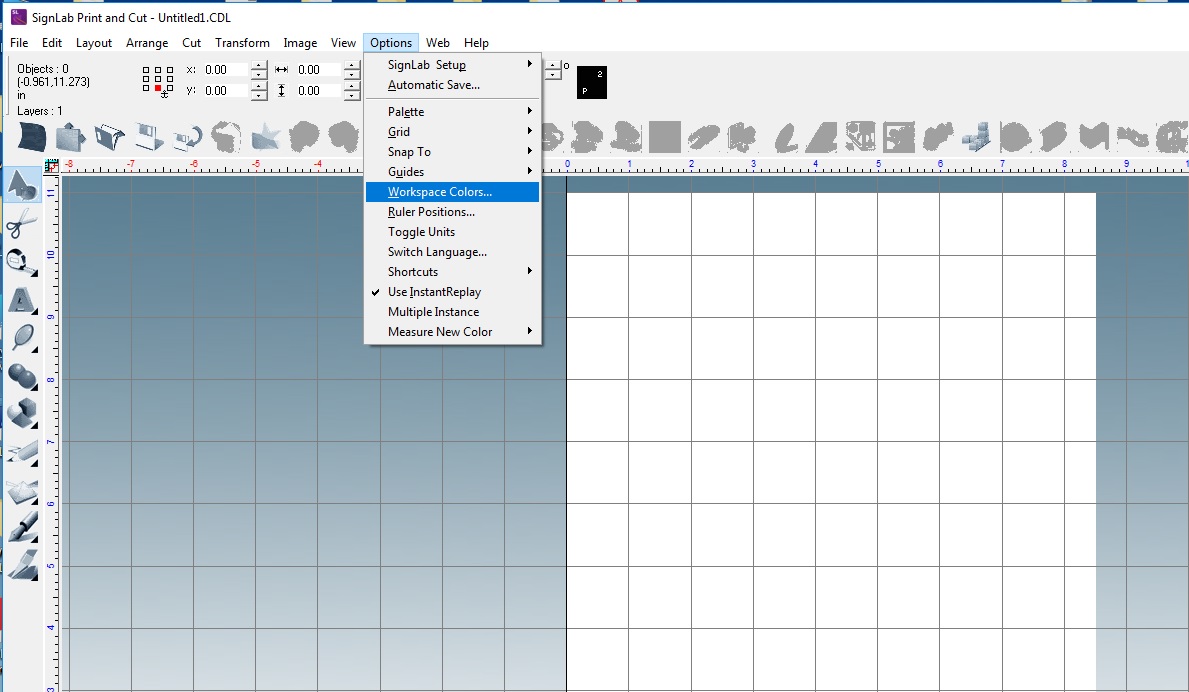Select the arrow Selection tool
Image resolution: width=1189 pixels, height=692 pixels.
click(x=22, y=185)
